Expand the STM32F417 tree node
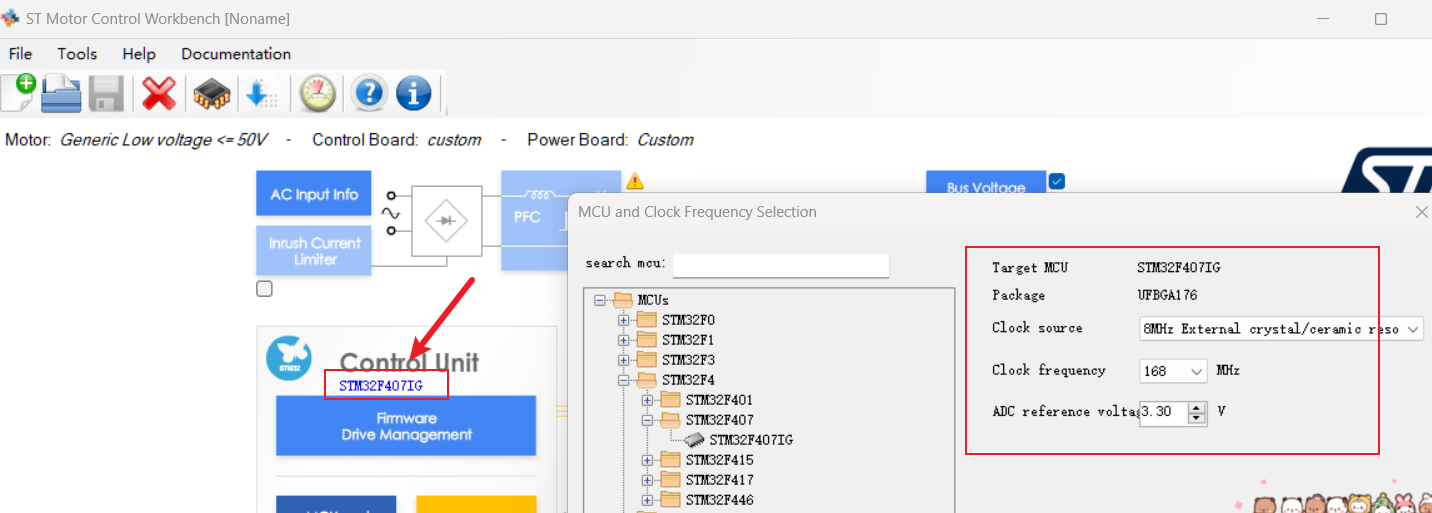The height and width of the screenshot is (513, 1432). (647, 480)
